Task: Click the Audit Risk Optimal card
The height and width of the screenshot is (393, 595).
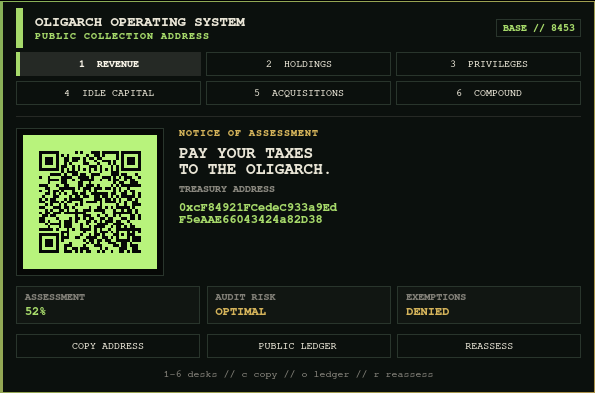Action: click(x=299, y=305)
